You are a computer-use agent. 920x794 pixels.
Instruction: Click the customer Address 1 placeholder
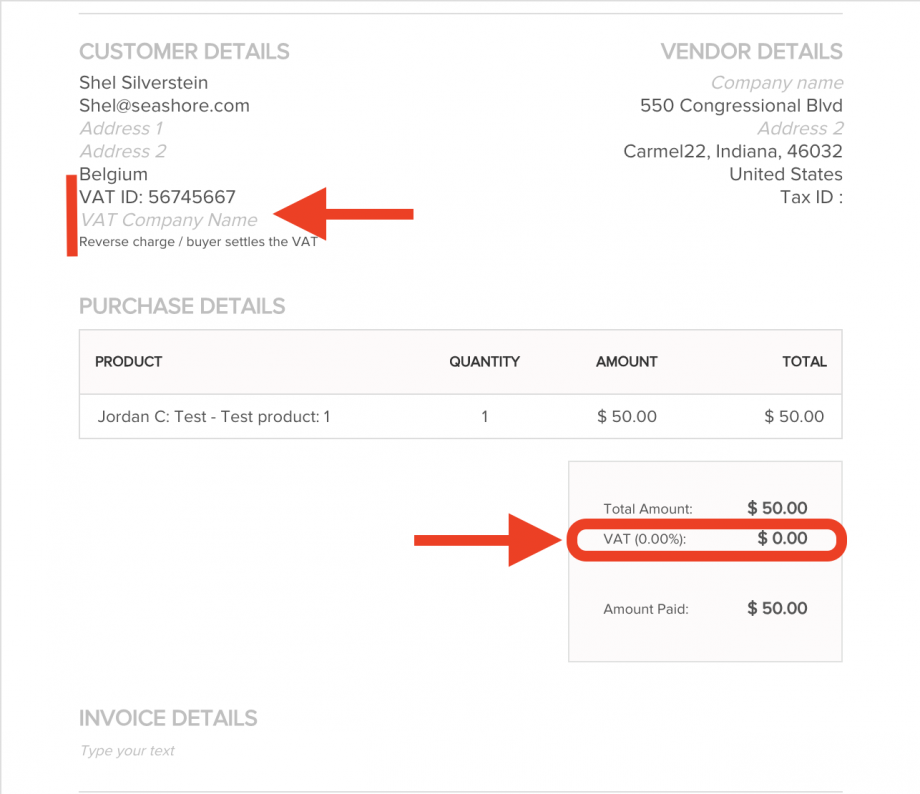121,129
